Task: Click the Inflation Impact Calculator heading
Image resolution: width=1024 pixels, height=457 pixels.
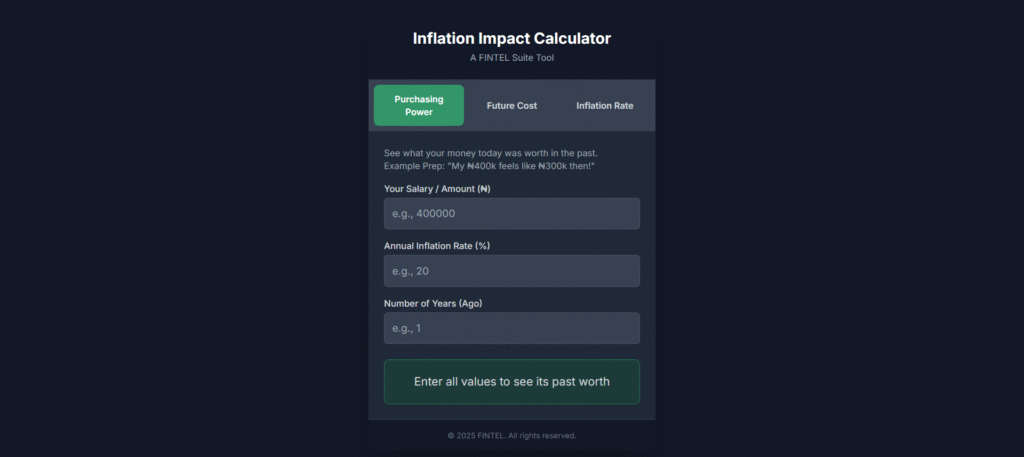Action: click(512, 39)
